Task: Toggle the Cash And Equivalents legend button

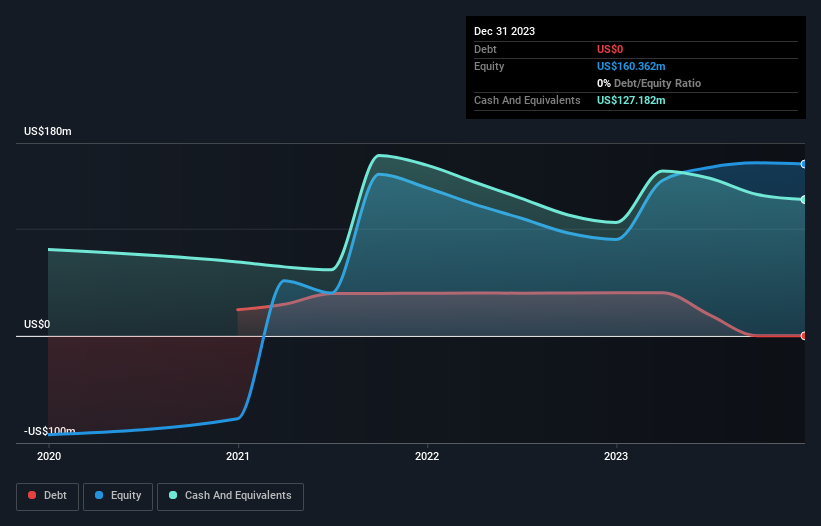Action: pos(230,497)
